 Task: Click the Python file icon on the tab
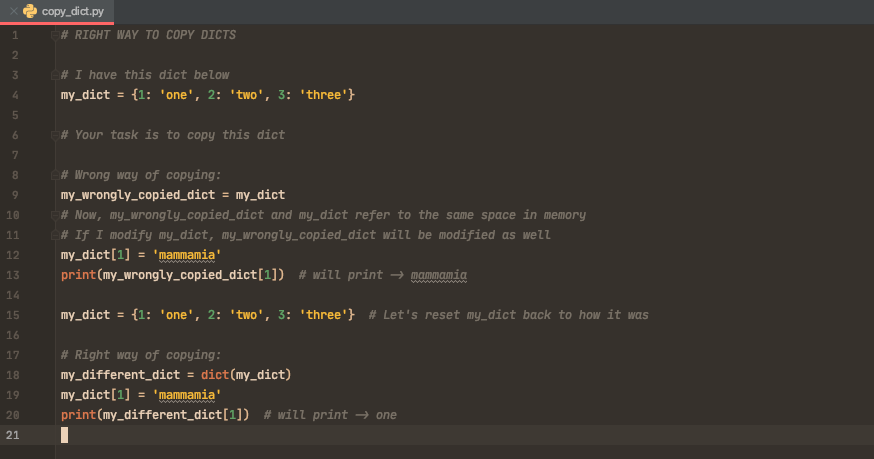pos(30,11)
